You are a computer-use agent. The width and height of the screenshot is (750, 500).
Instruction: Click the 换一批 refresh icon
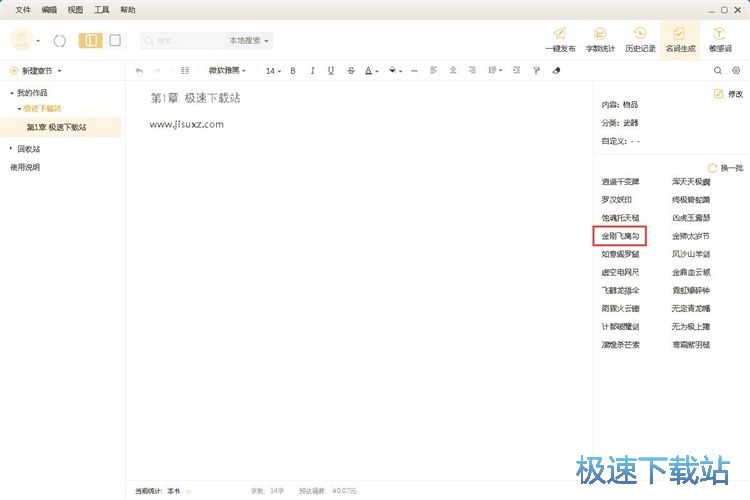click(x=712, y=168)
